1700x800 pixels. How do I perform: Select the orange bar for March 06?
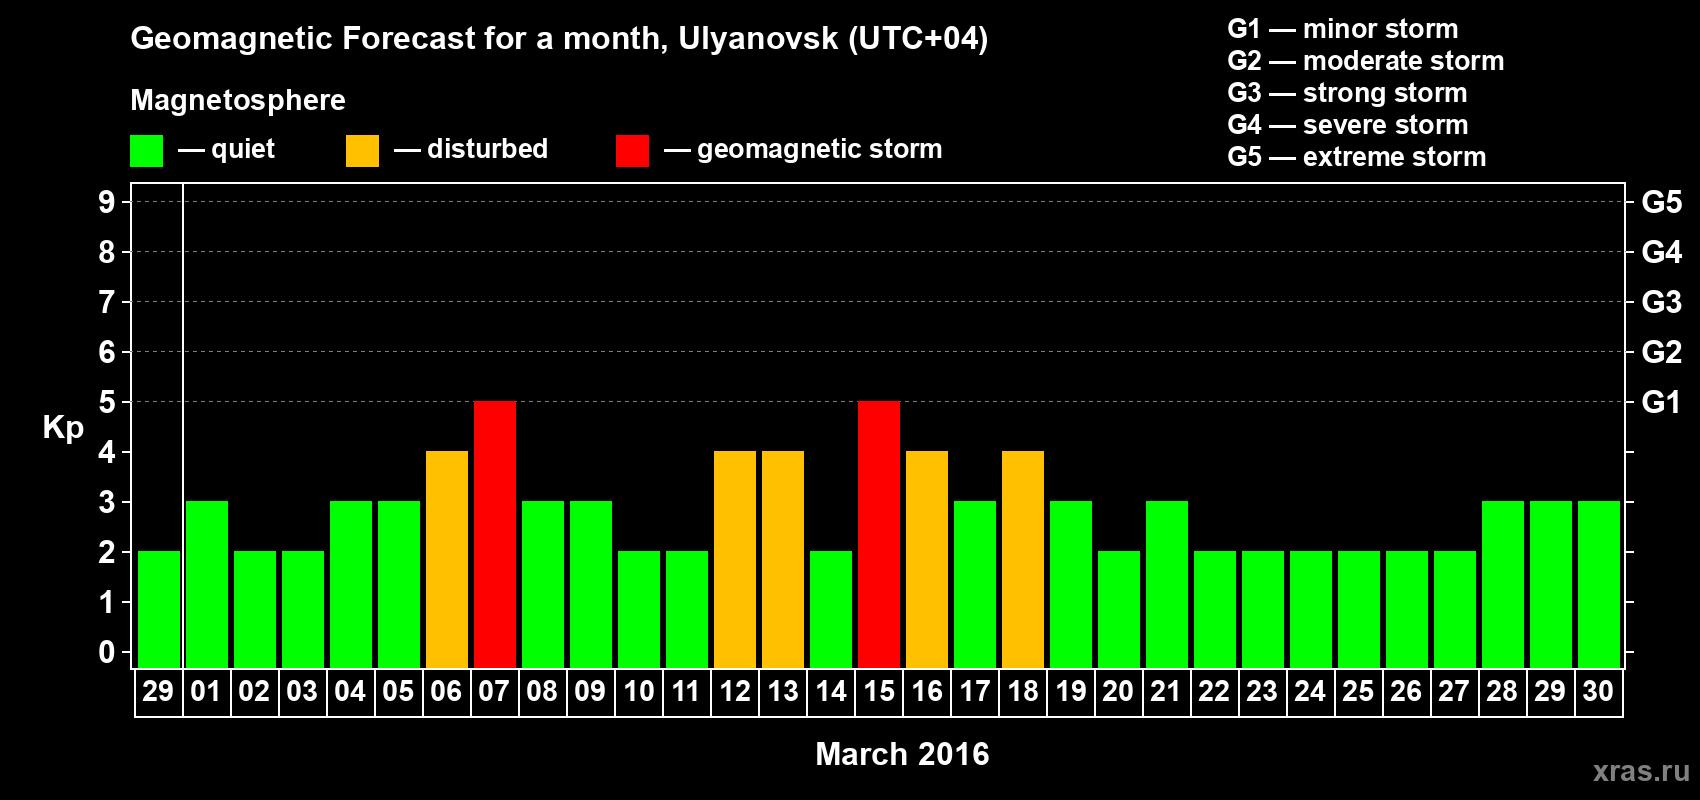(x=447, y=559)
